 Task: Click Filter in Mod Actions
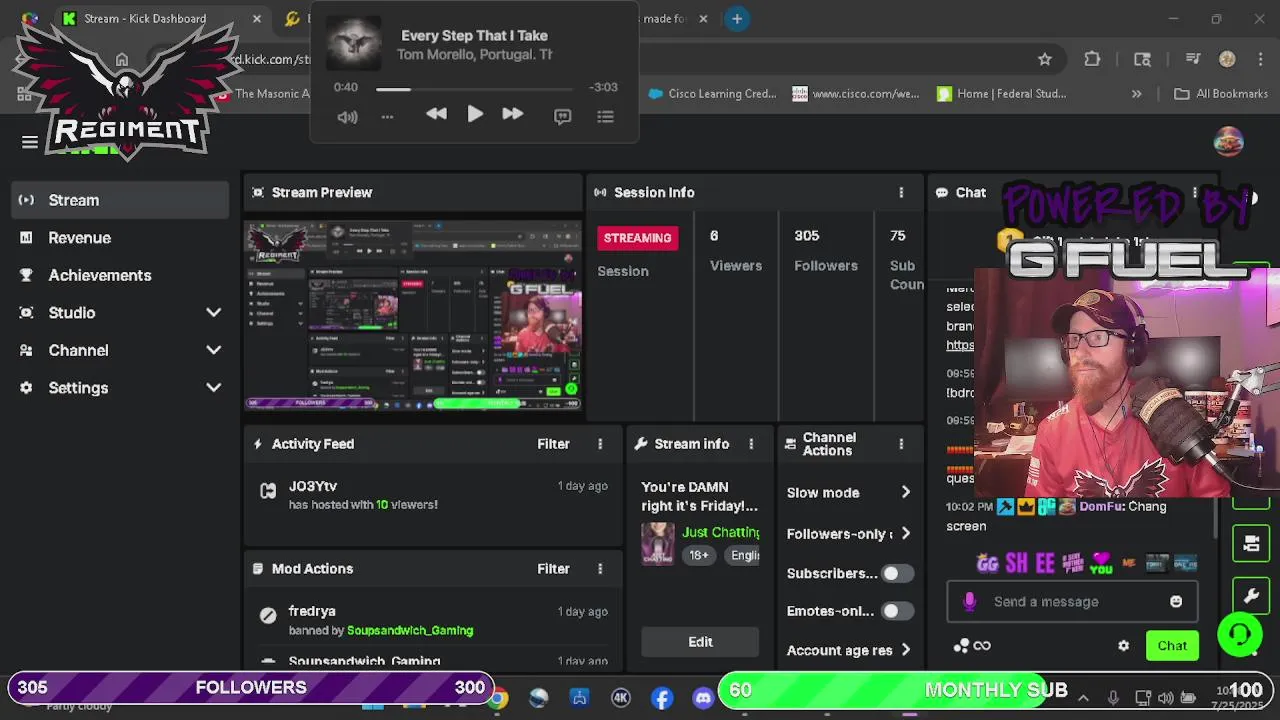click(x=553, y=569)
